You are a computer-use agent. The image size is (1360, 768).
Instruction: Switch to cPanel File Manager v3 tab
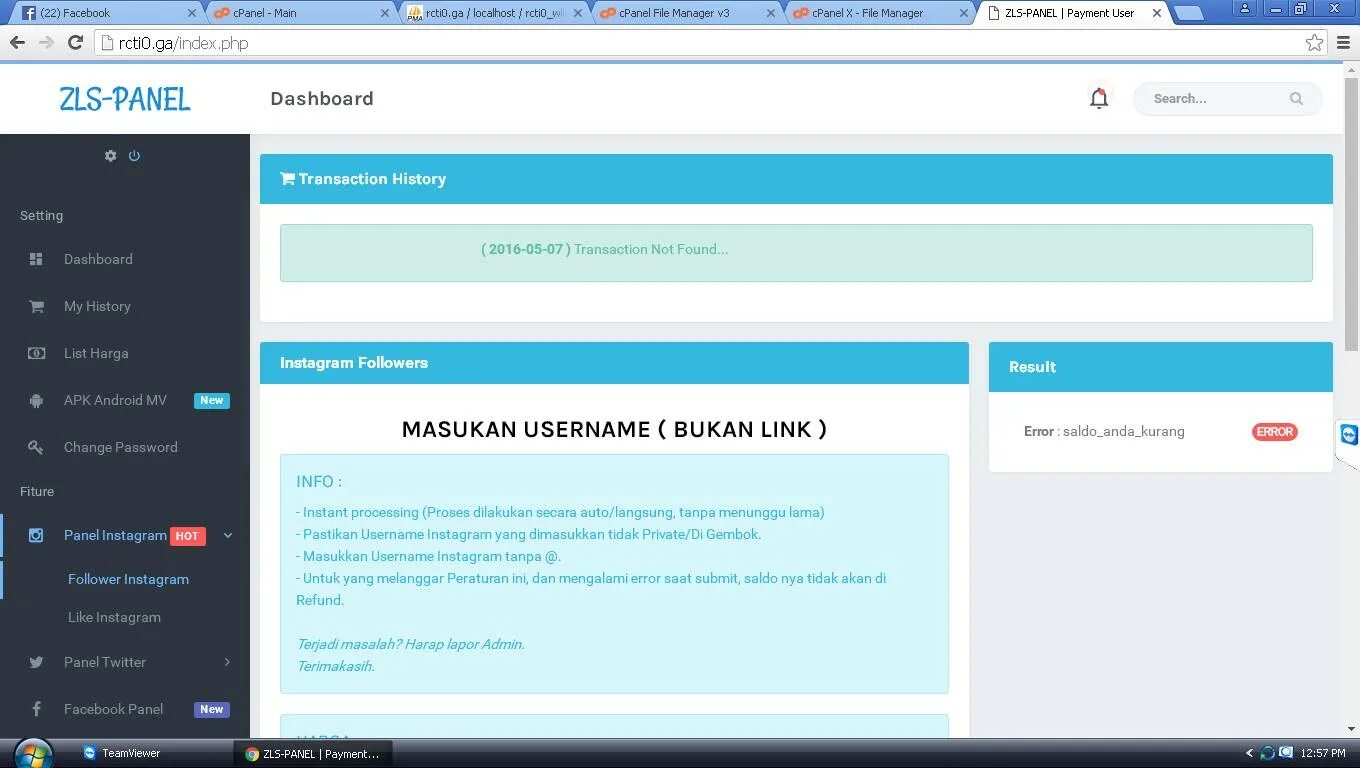[686, 13]
